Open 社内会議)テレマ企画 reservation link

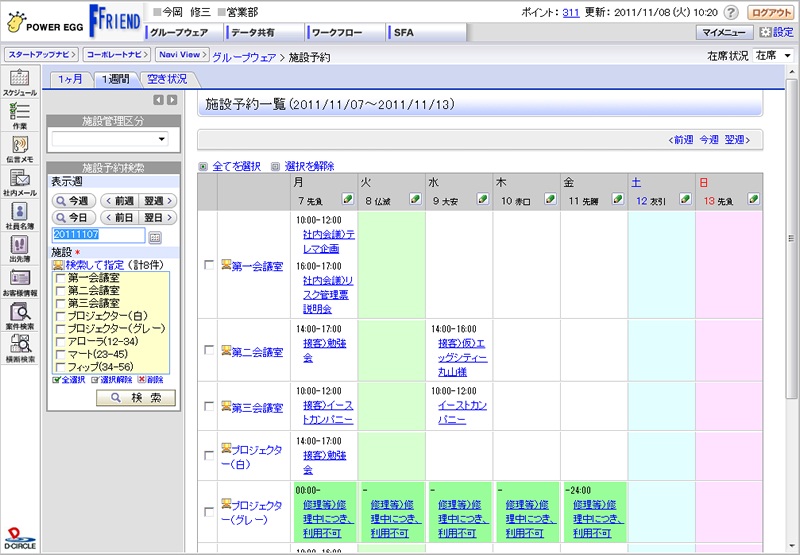(x=329, y=241)
